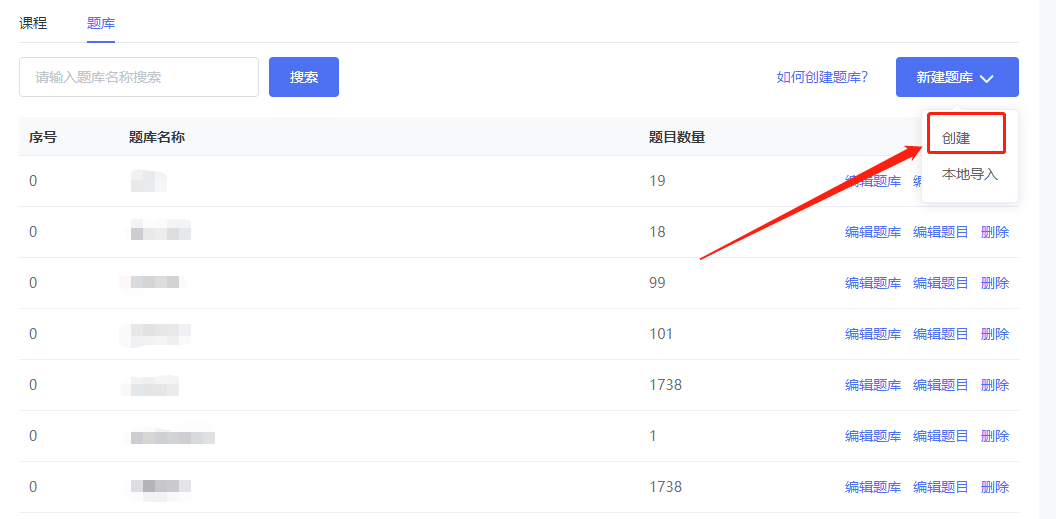
Task: Click 编辑题库 for the 101-question row
Action: point(872,334)
